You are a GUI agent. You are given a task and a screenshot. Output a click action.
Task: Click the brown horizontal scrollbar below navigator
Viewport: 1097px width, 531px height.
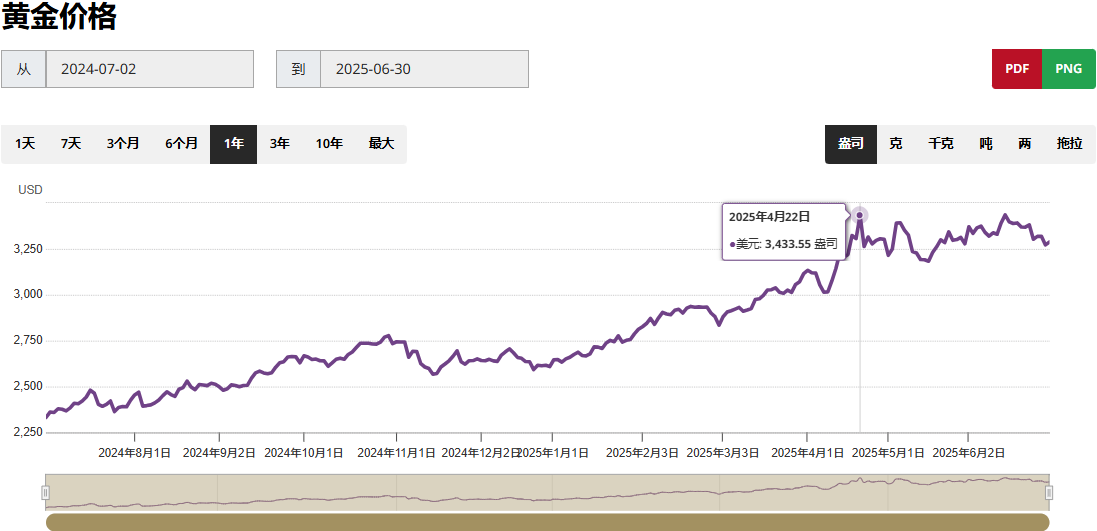547,522
